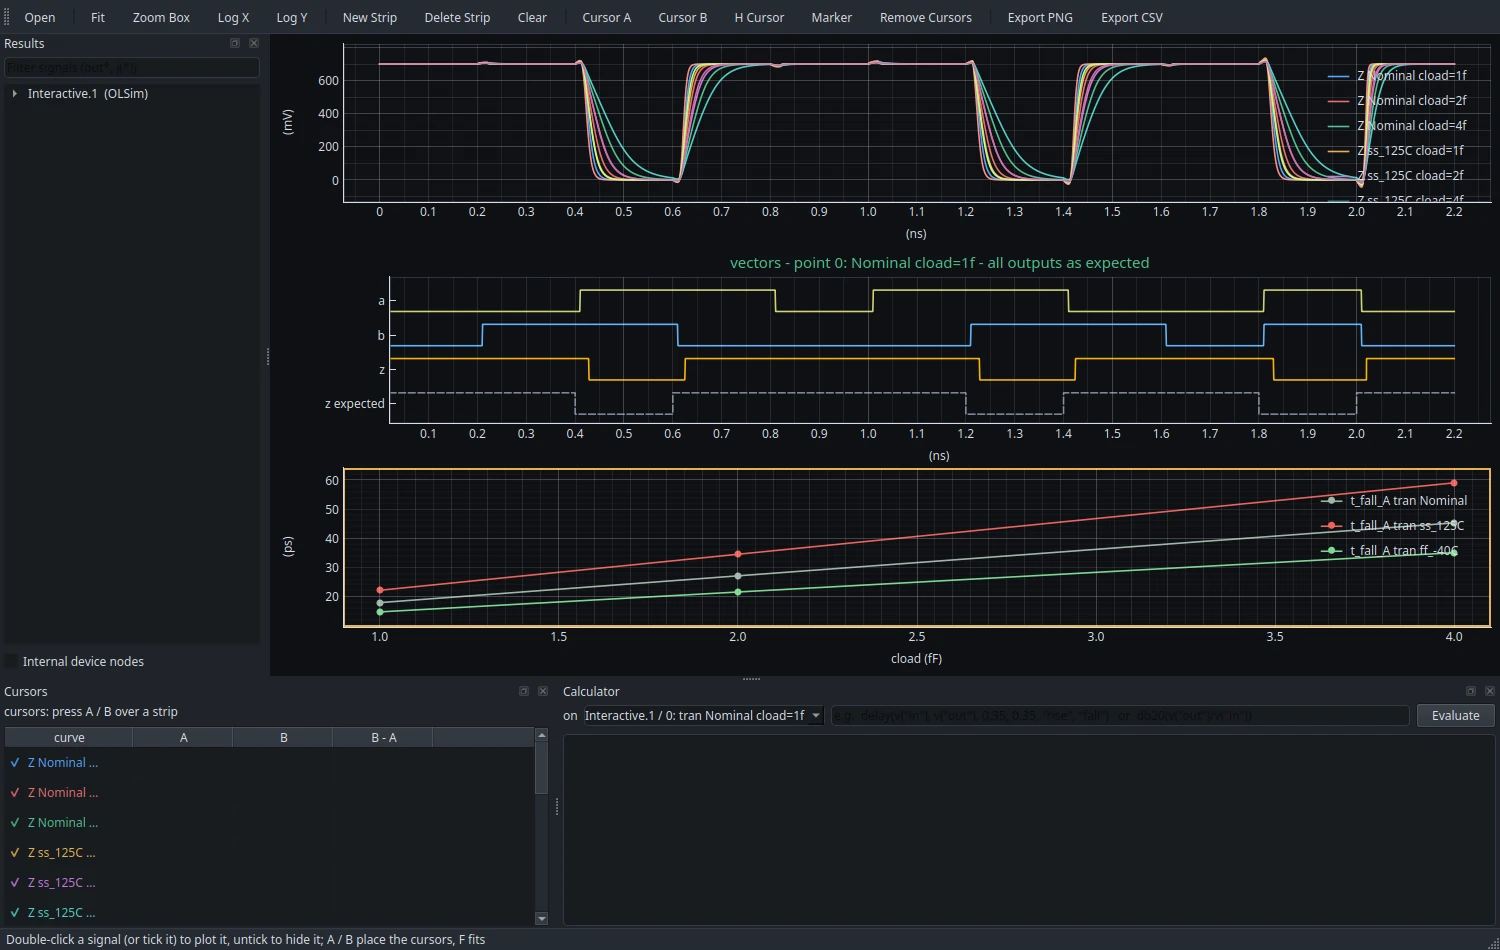
Task: Select the Interactive.1 (OLSim) result row
Action: tap(132, 93)
